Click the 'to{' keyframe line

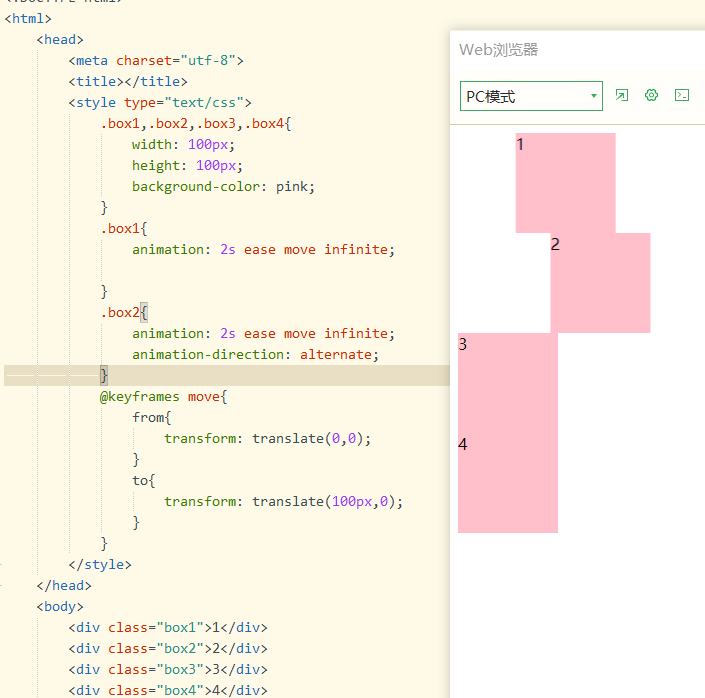(143, 480)
